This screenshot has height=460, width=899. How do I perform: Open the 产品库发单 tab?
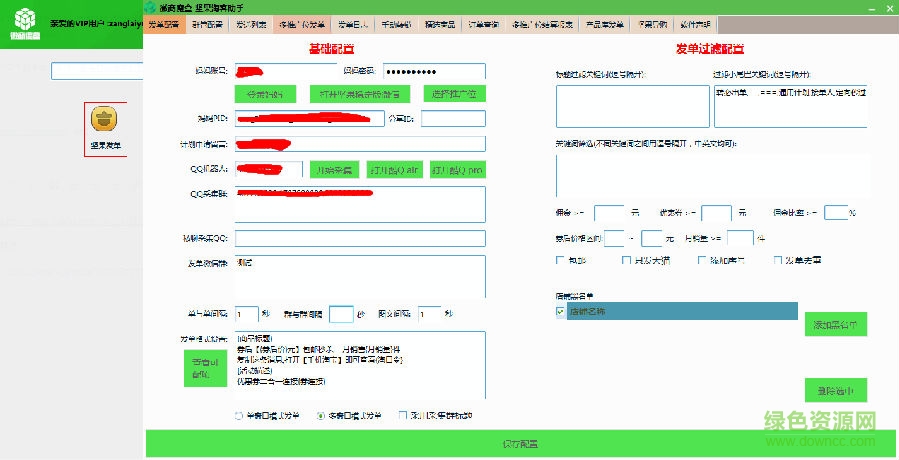pos(604,25)
